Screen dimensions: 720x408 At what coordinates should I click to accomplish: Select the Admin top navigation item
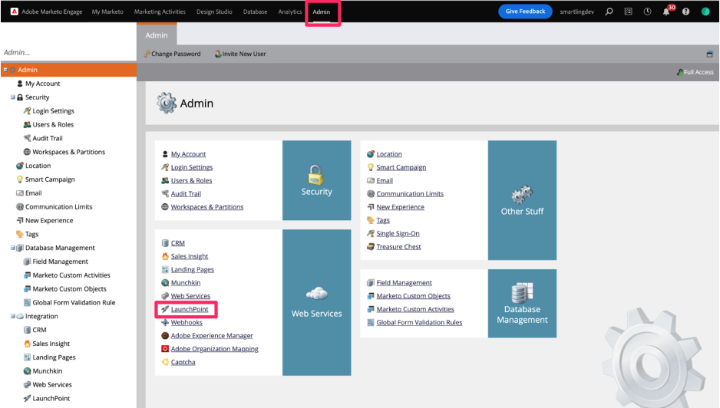pos(321,12)
